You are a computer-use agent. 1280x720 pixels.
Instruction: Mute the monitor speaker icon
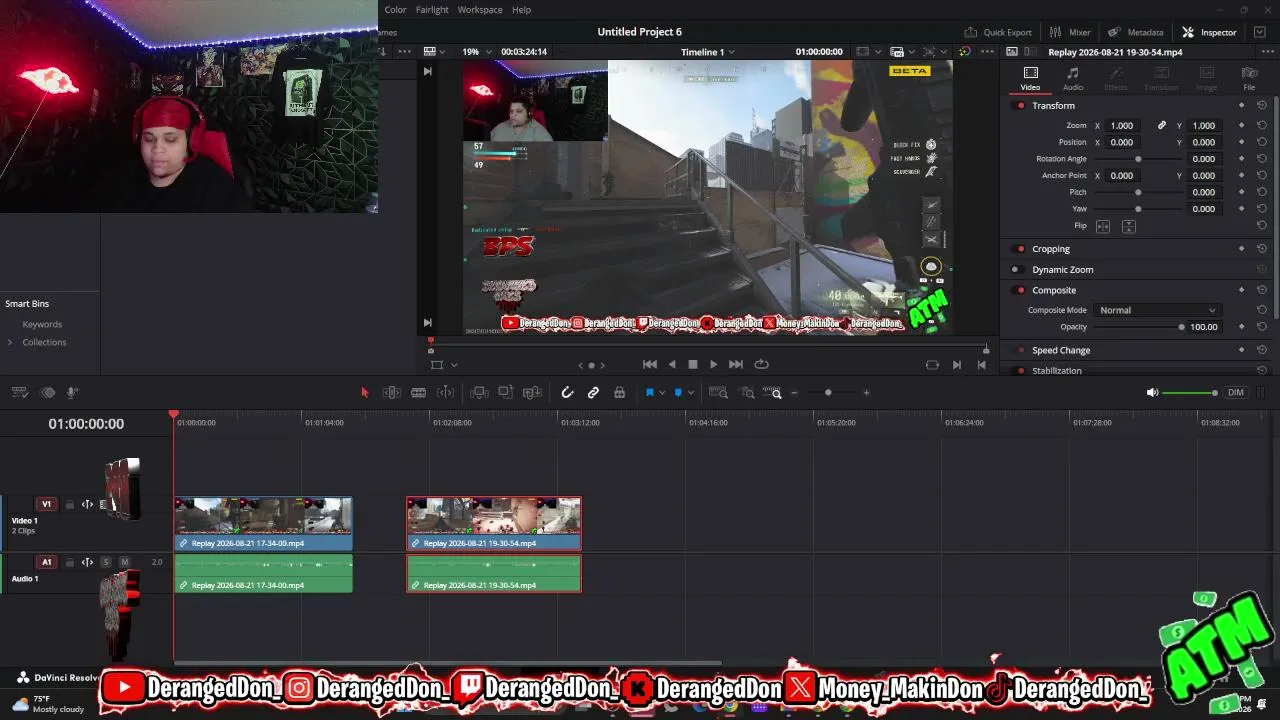1152,393
